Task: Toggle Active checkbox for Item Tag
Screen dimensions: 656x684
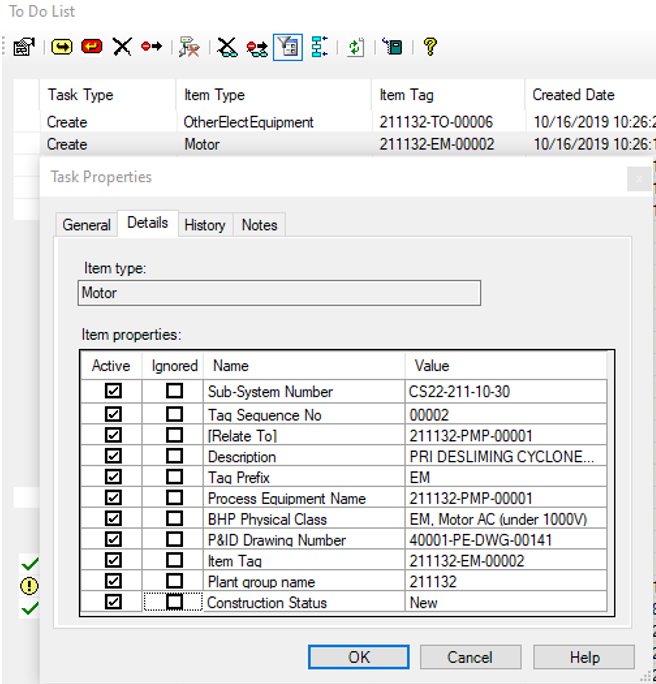Action: 112,561
